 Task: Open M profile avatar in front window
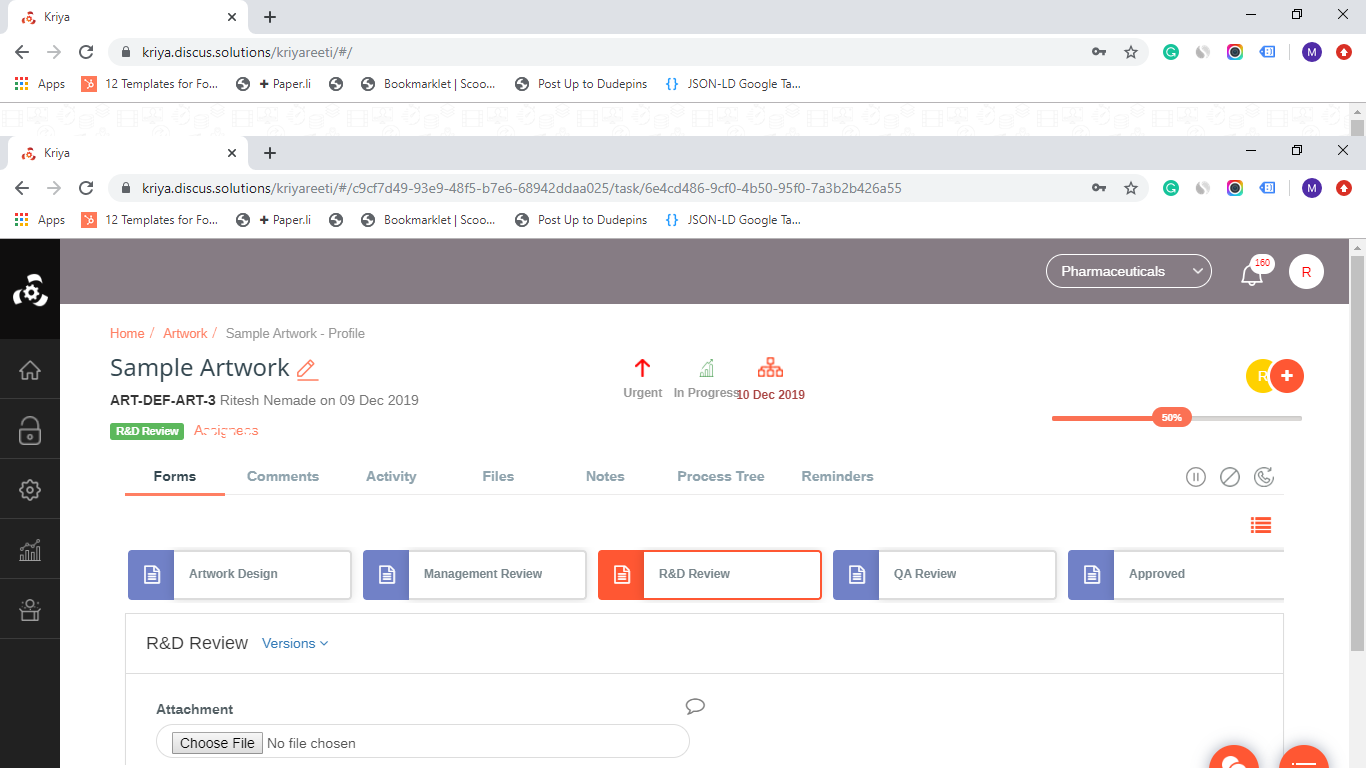point(1312,188)
